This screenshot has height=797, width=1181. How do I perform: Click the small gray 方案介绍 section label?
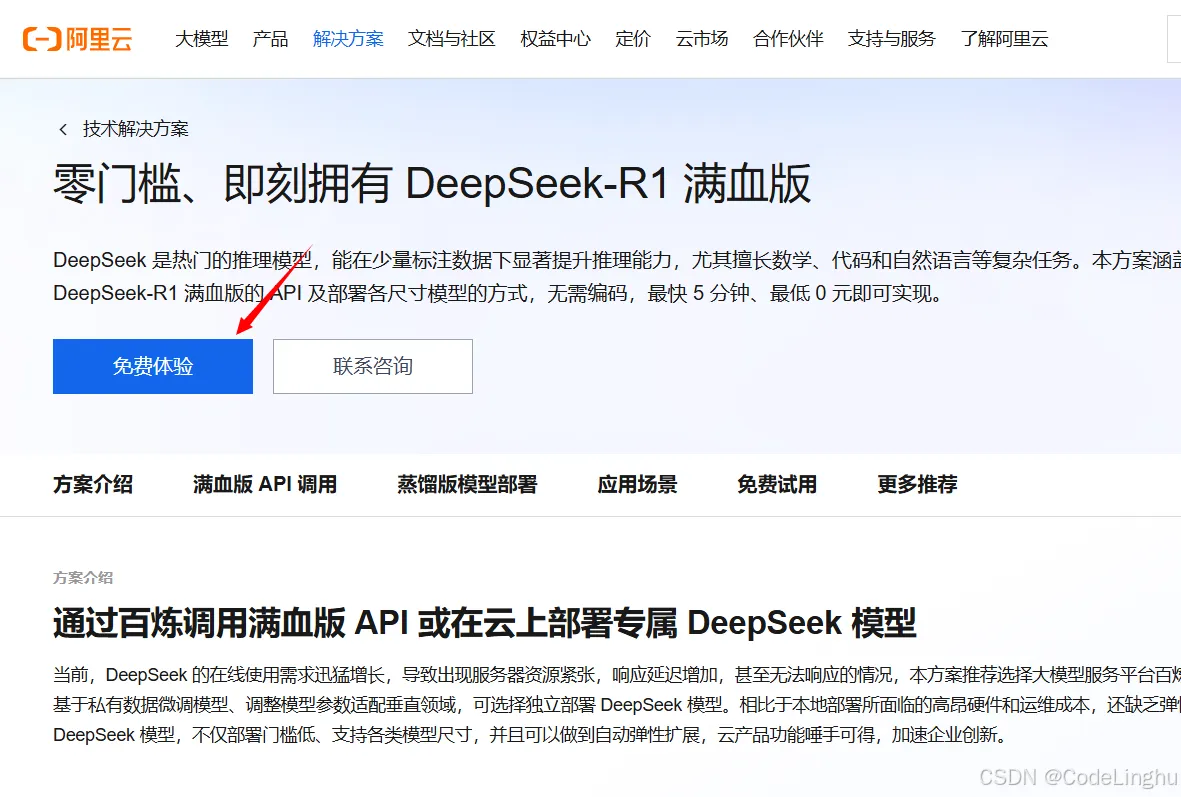click(x=83, y=578)
